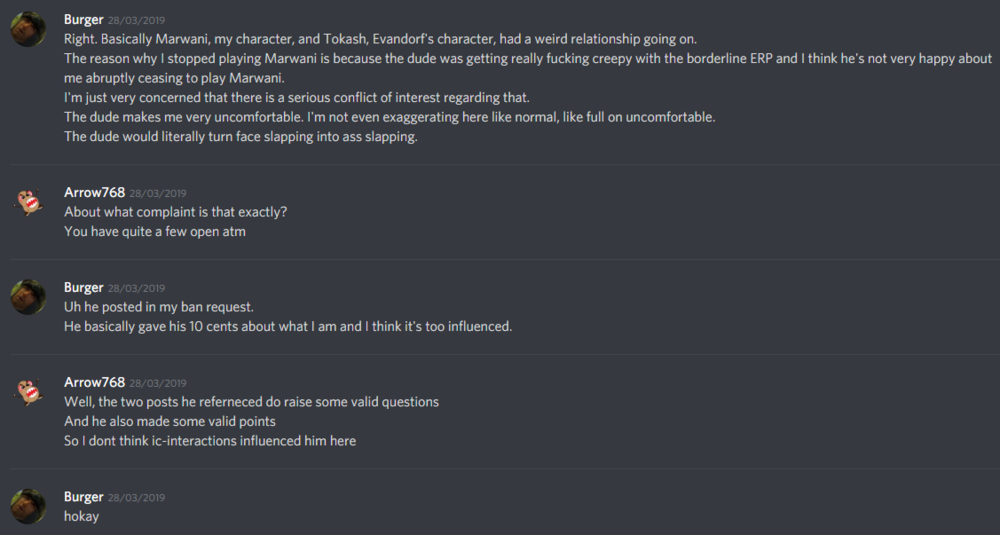Click the 'You have quite a few open atm' line
Screen dimensions: 1000x535
154,232
